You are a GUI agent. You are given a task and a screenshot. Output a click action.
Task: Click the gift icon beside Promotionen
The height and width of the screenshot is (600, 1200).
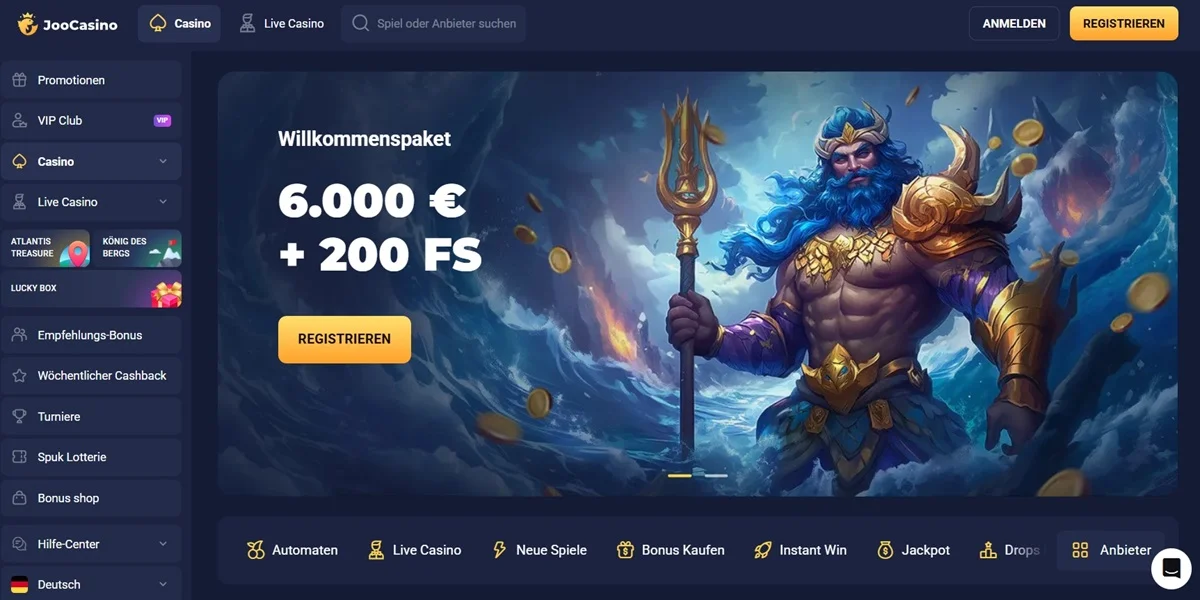(19, 80)
